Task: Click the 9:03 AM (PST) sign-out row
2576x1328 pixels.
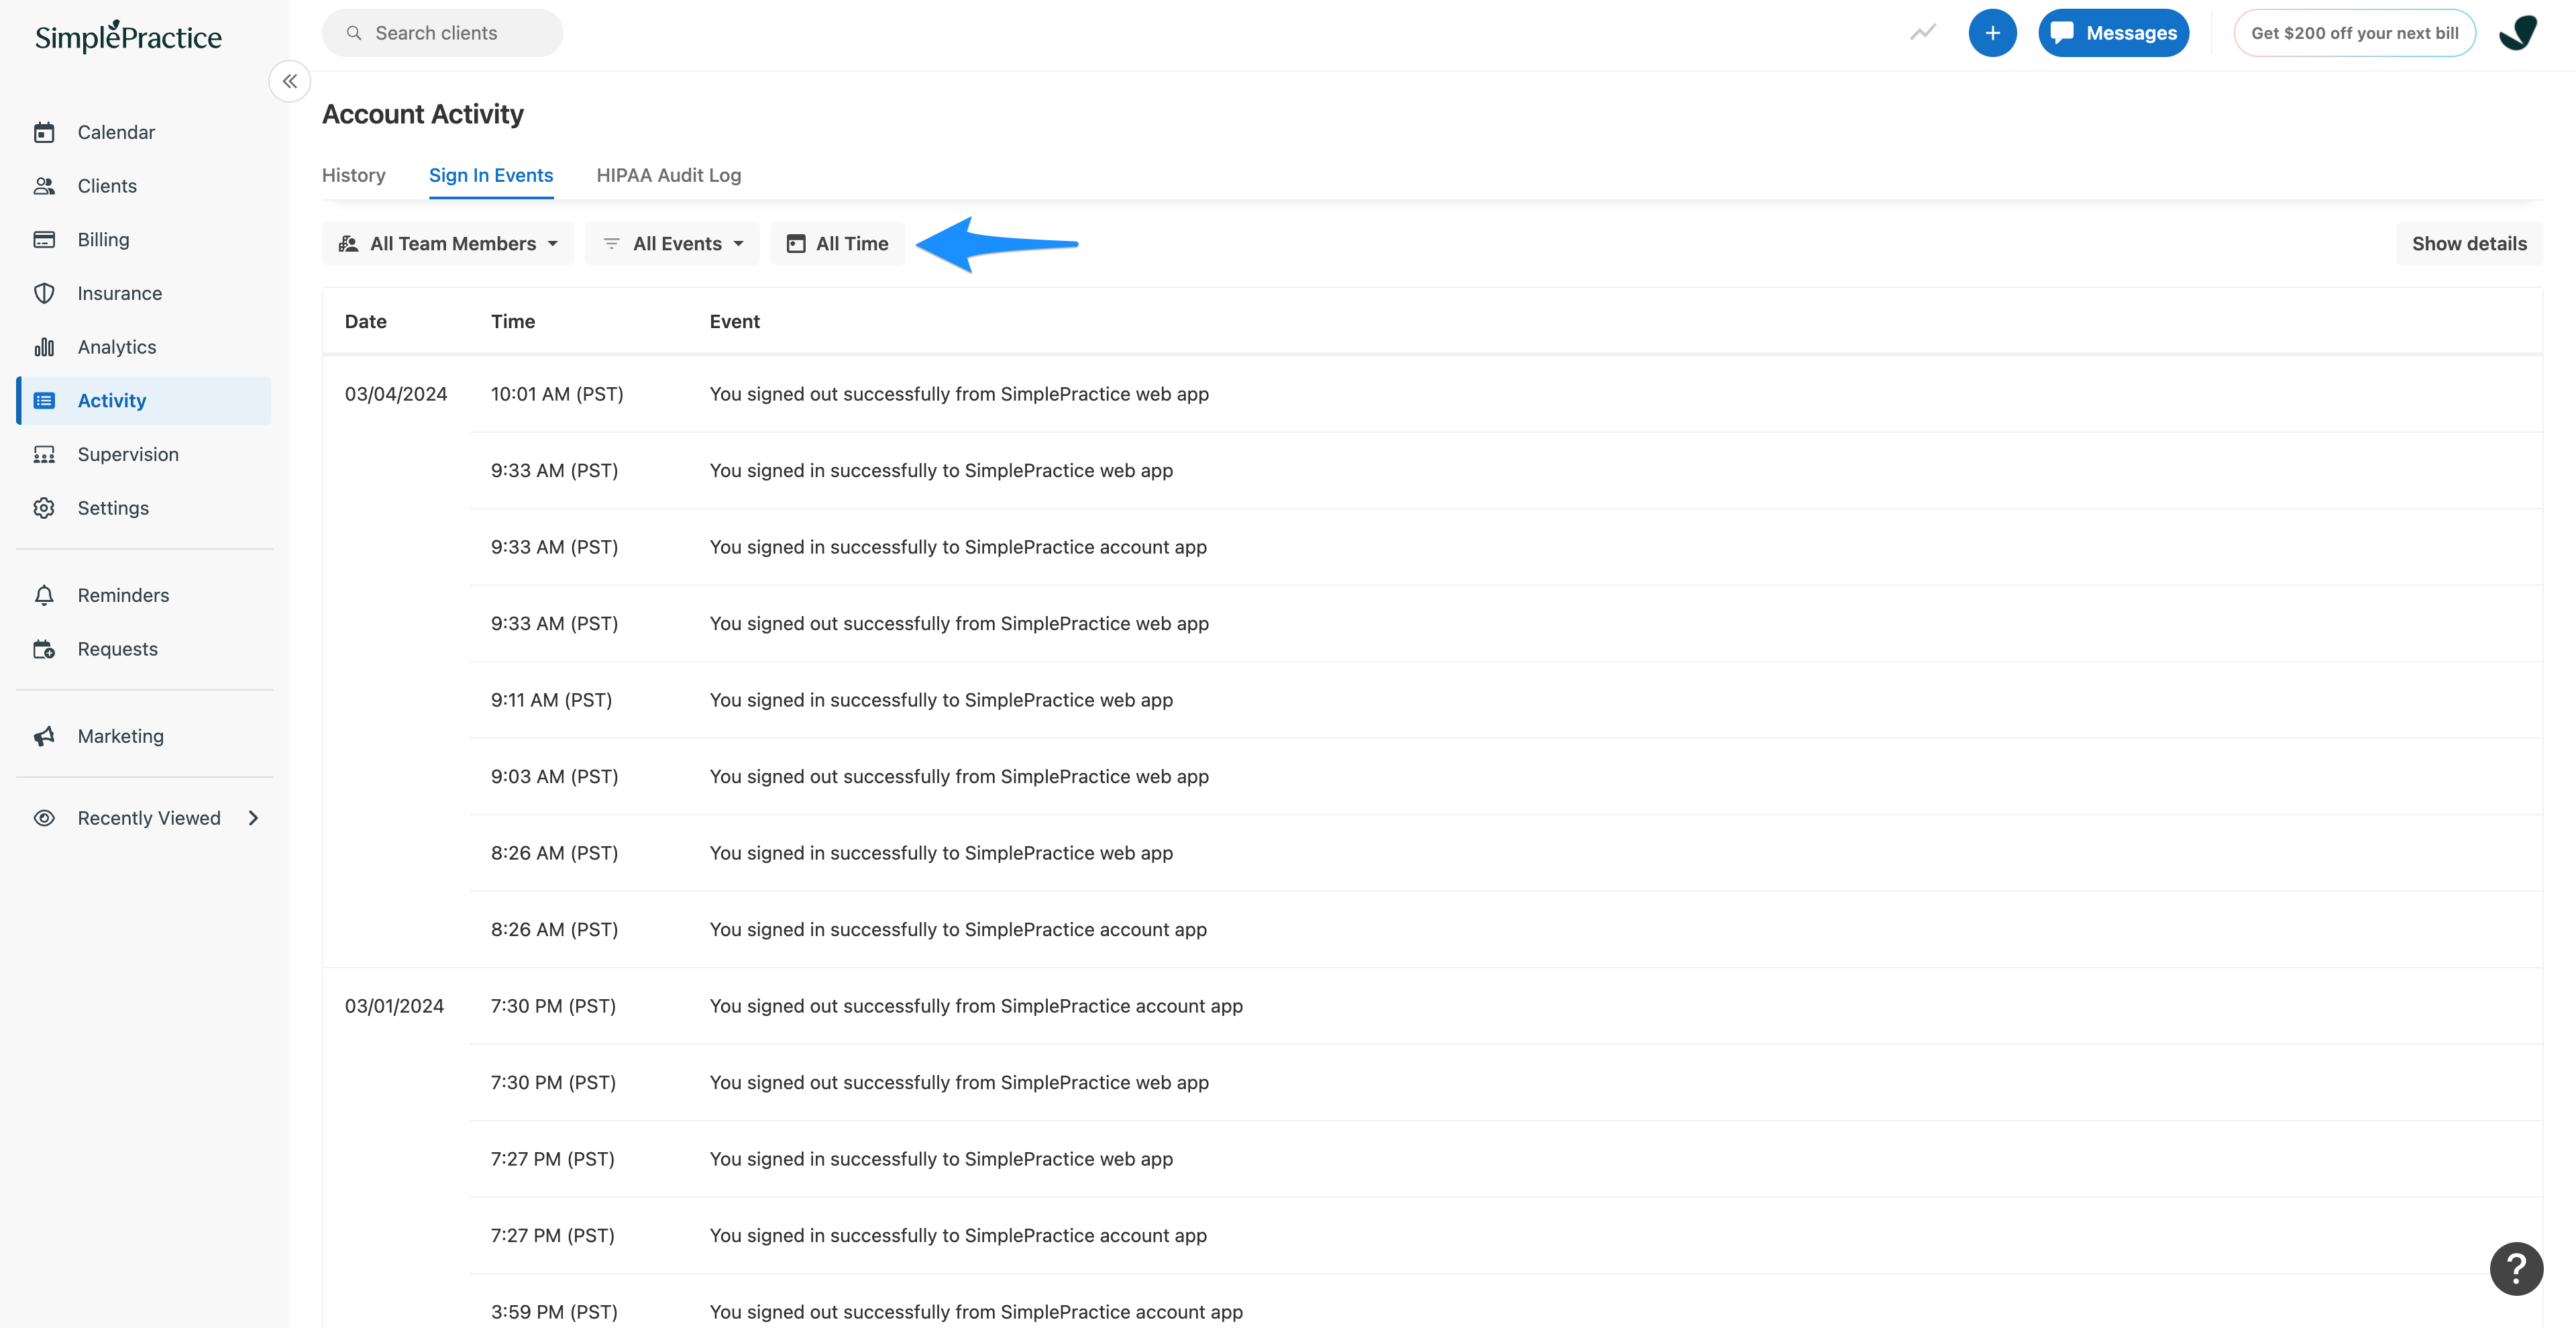Action: [1505, 777]
